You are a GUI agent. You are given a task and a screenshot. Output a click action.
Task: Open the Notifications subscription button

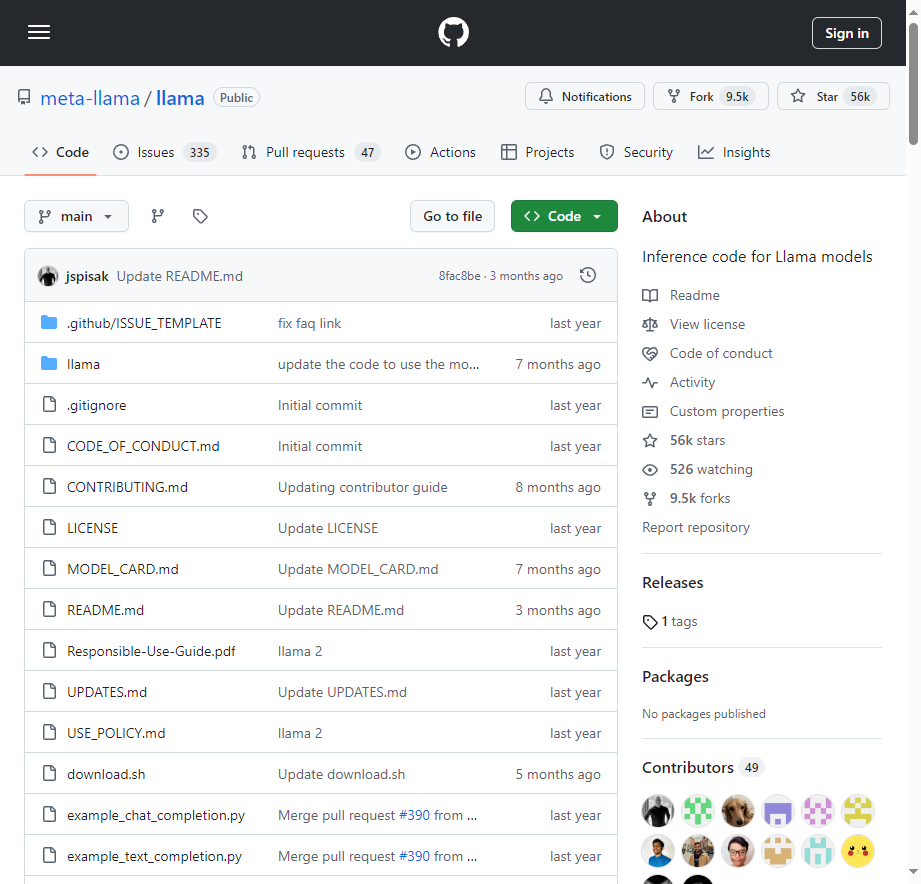(584, 96)
